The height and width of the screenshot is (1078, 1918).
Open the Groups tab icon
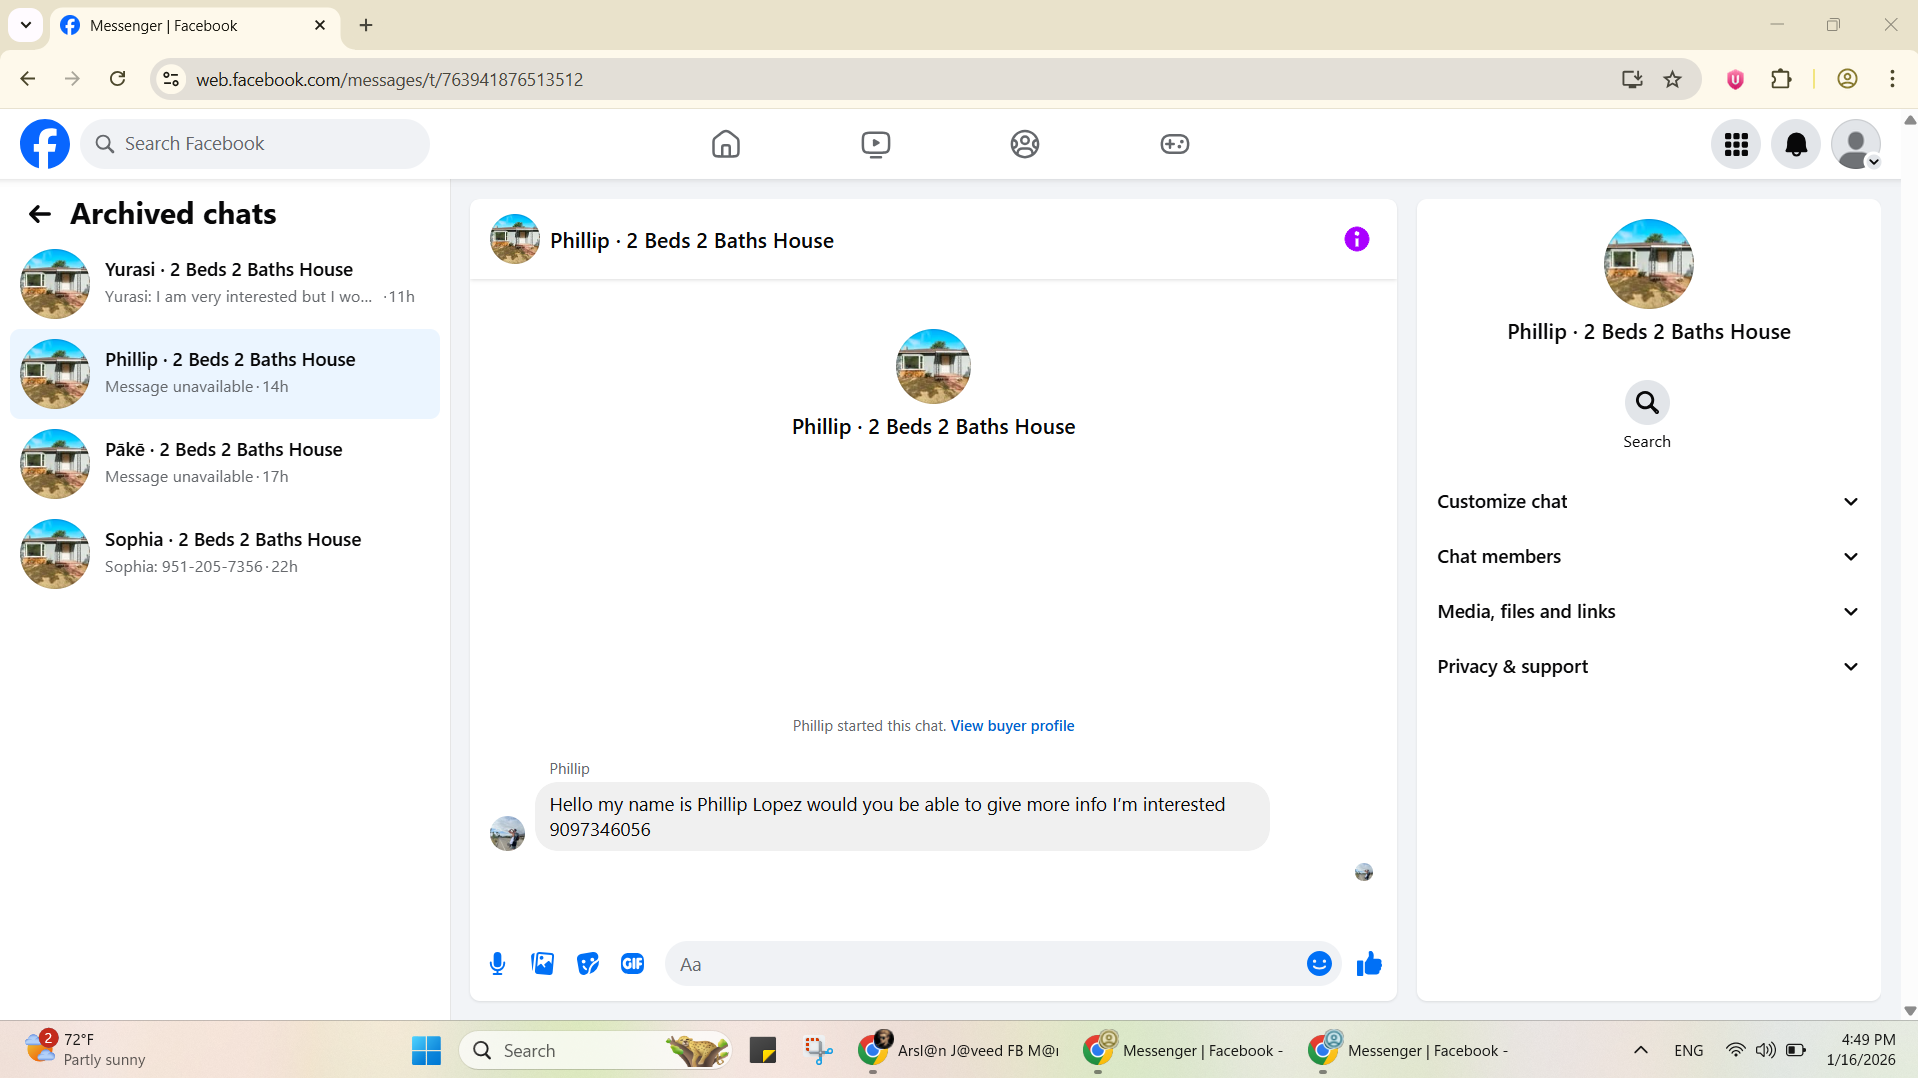1025,144
